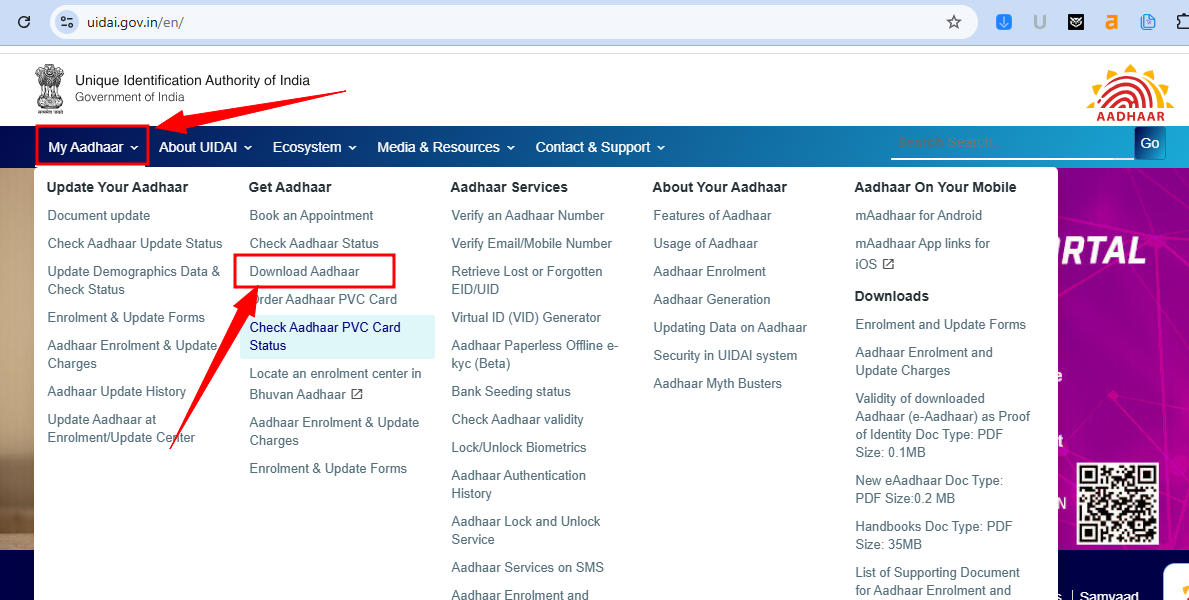
Task: Open site information icon in address bar
Action: 67,22
